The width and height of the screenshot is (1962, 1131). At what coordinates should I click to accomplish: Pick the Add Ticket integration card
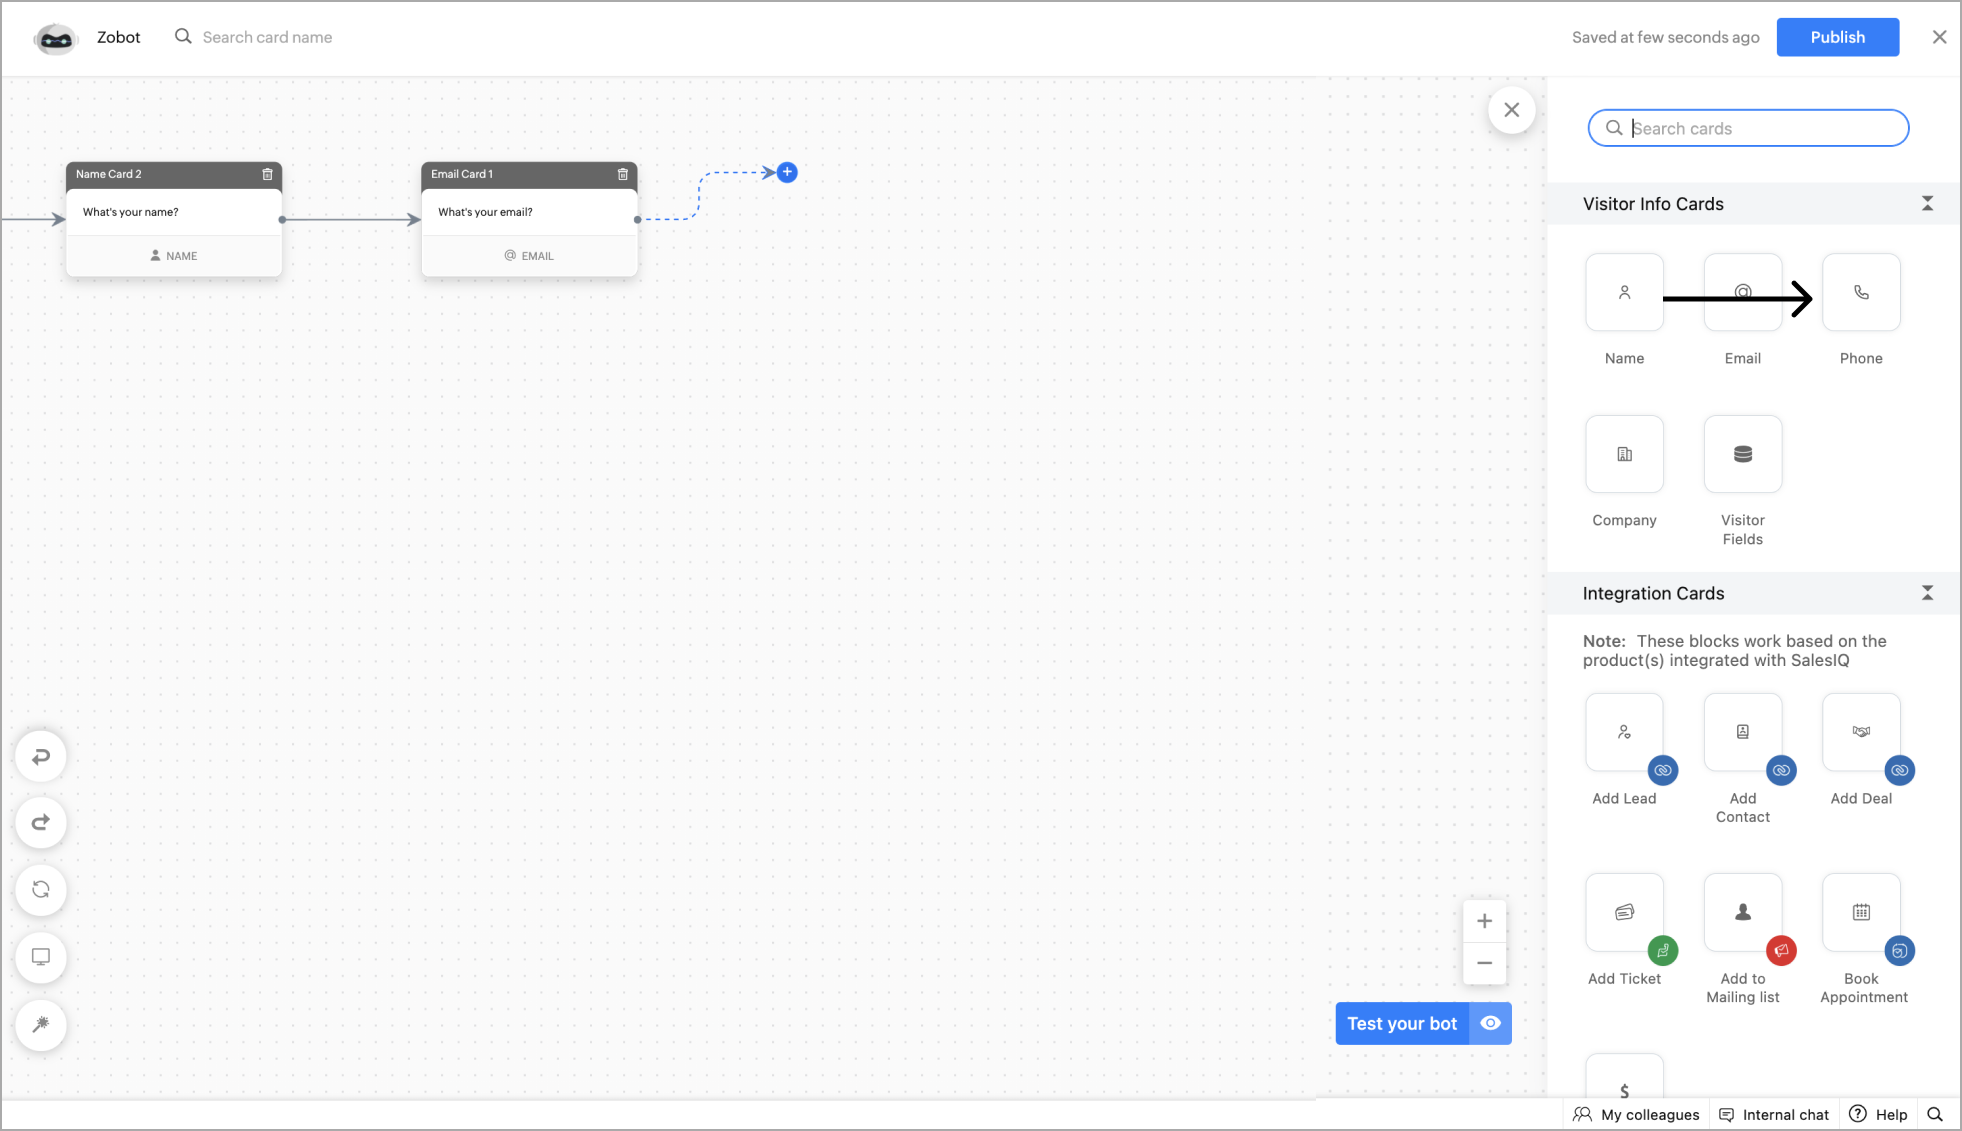(1624, 913)
